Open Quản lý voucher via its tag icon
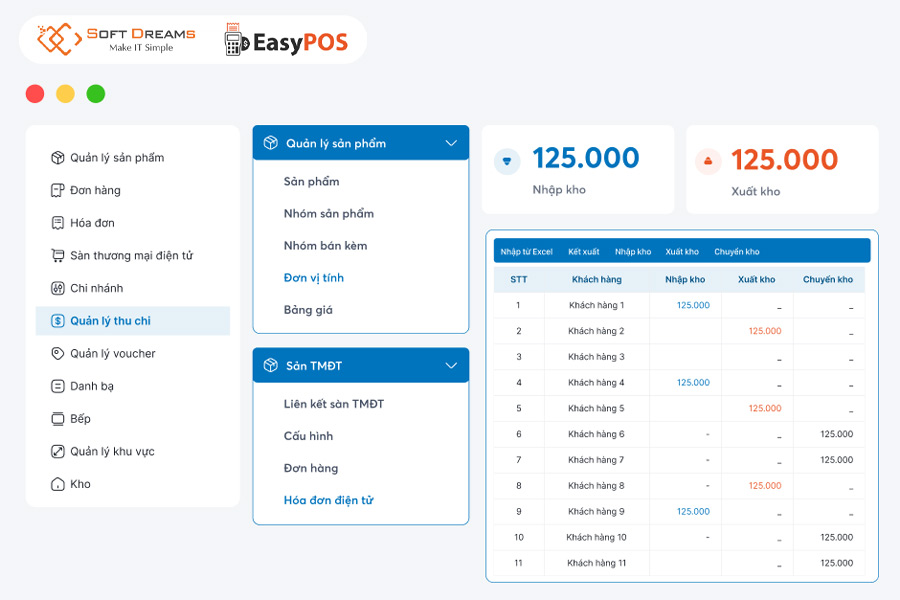 [57, 353]
